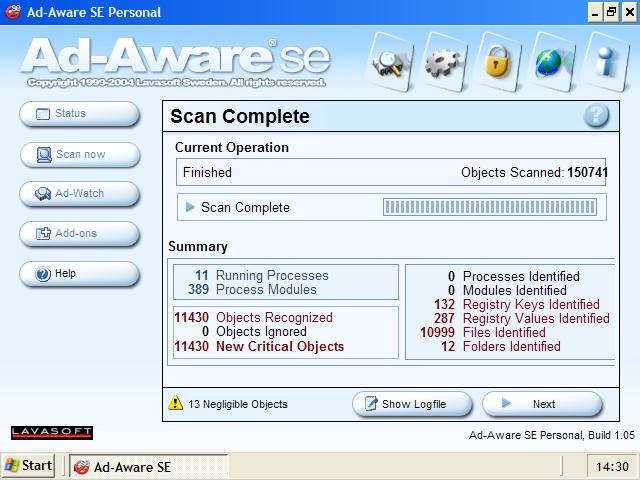Click Show Logfile button
This screenshot has width=640, height=480.
pos(412,404)
